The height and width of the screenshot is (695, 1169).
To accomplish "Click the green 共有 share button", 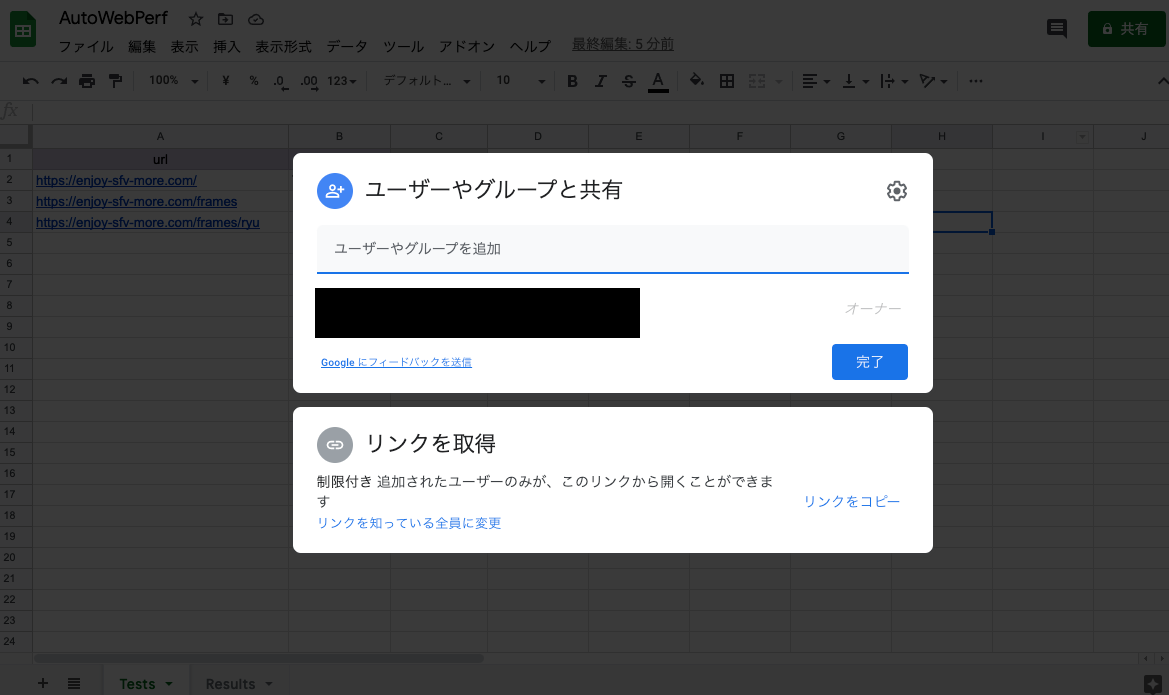I will pyautogui.click(x=1126, y=29).
